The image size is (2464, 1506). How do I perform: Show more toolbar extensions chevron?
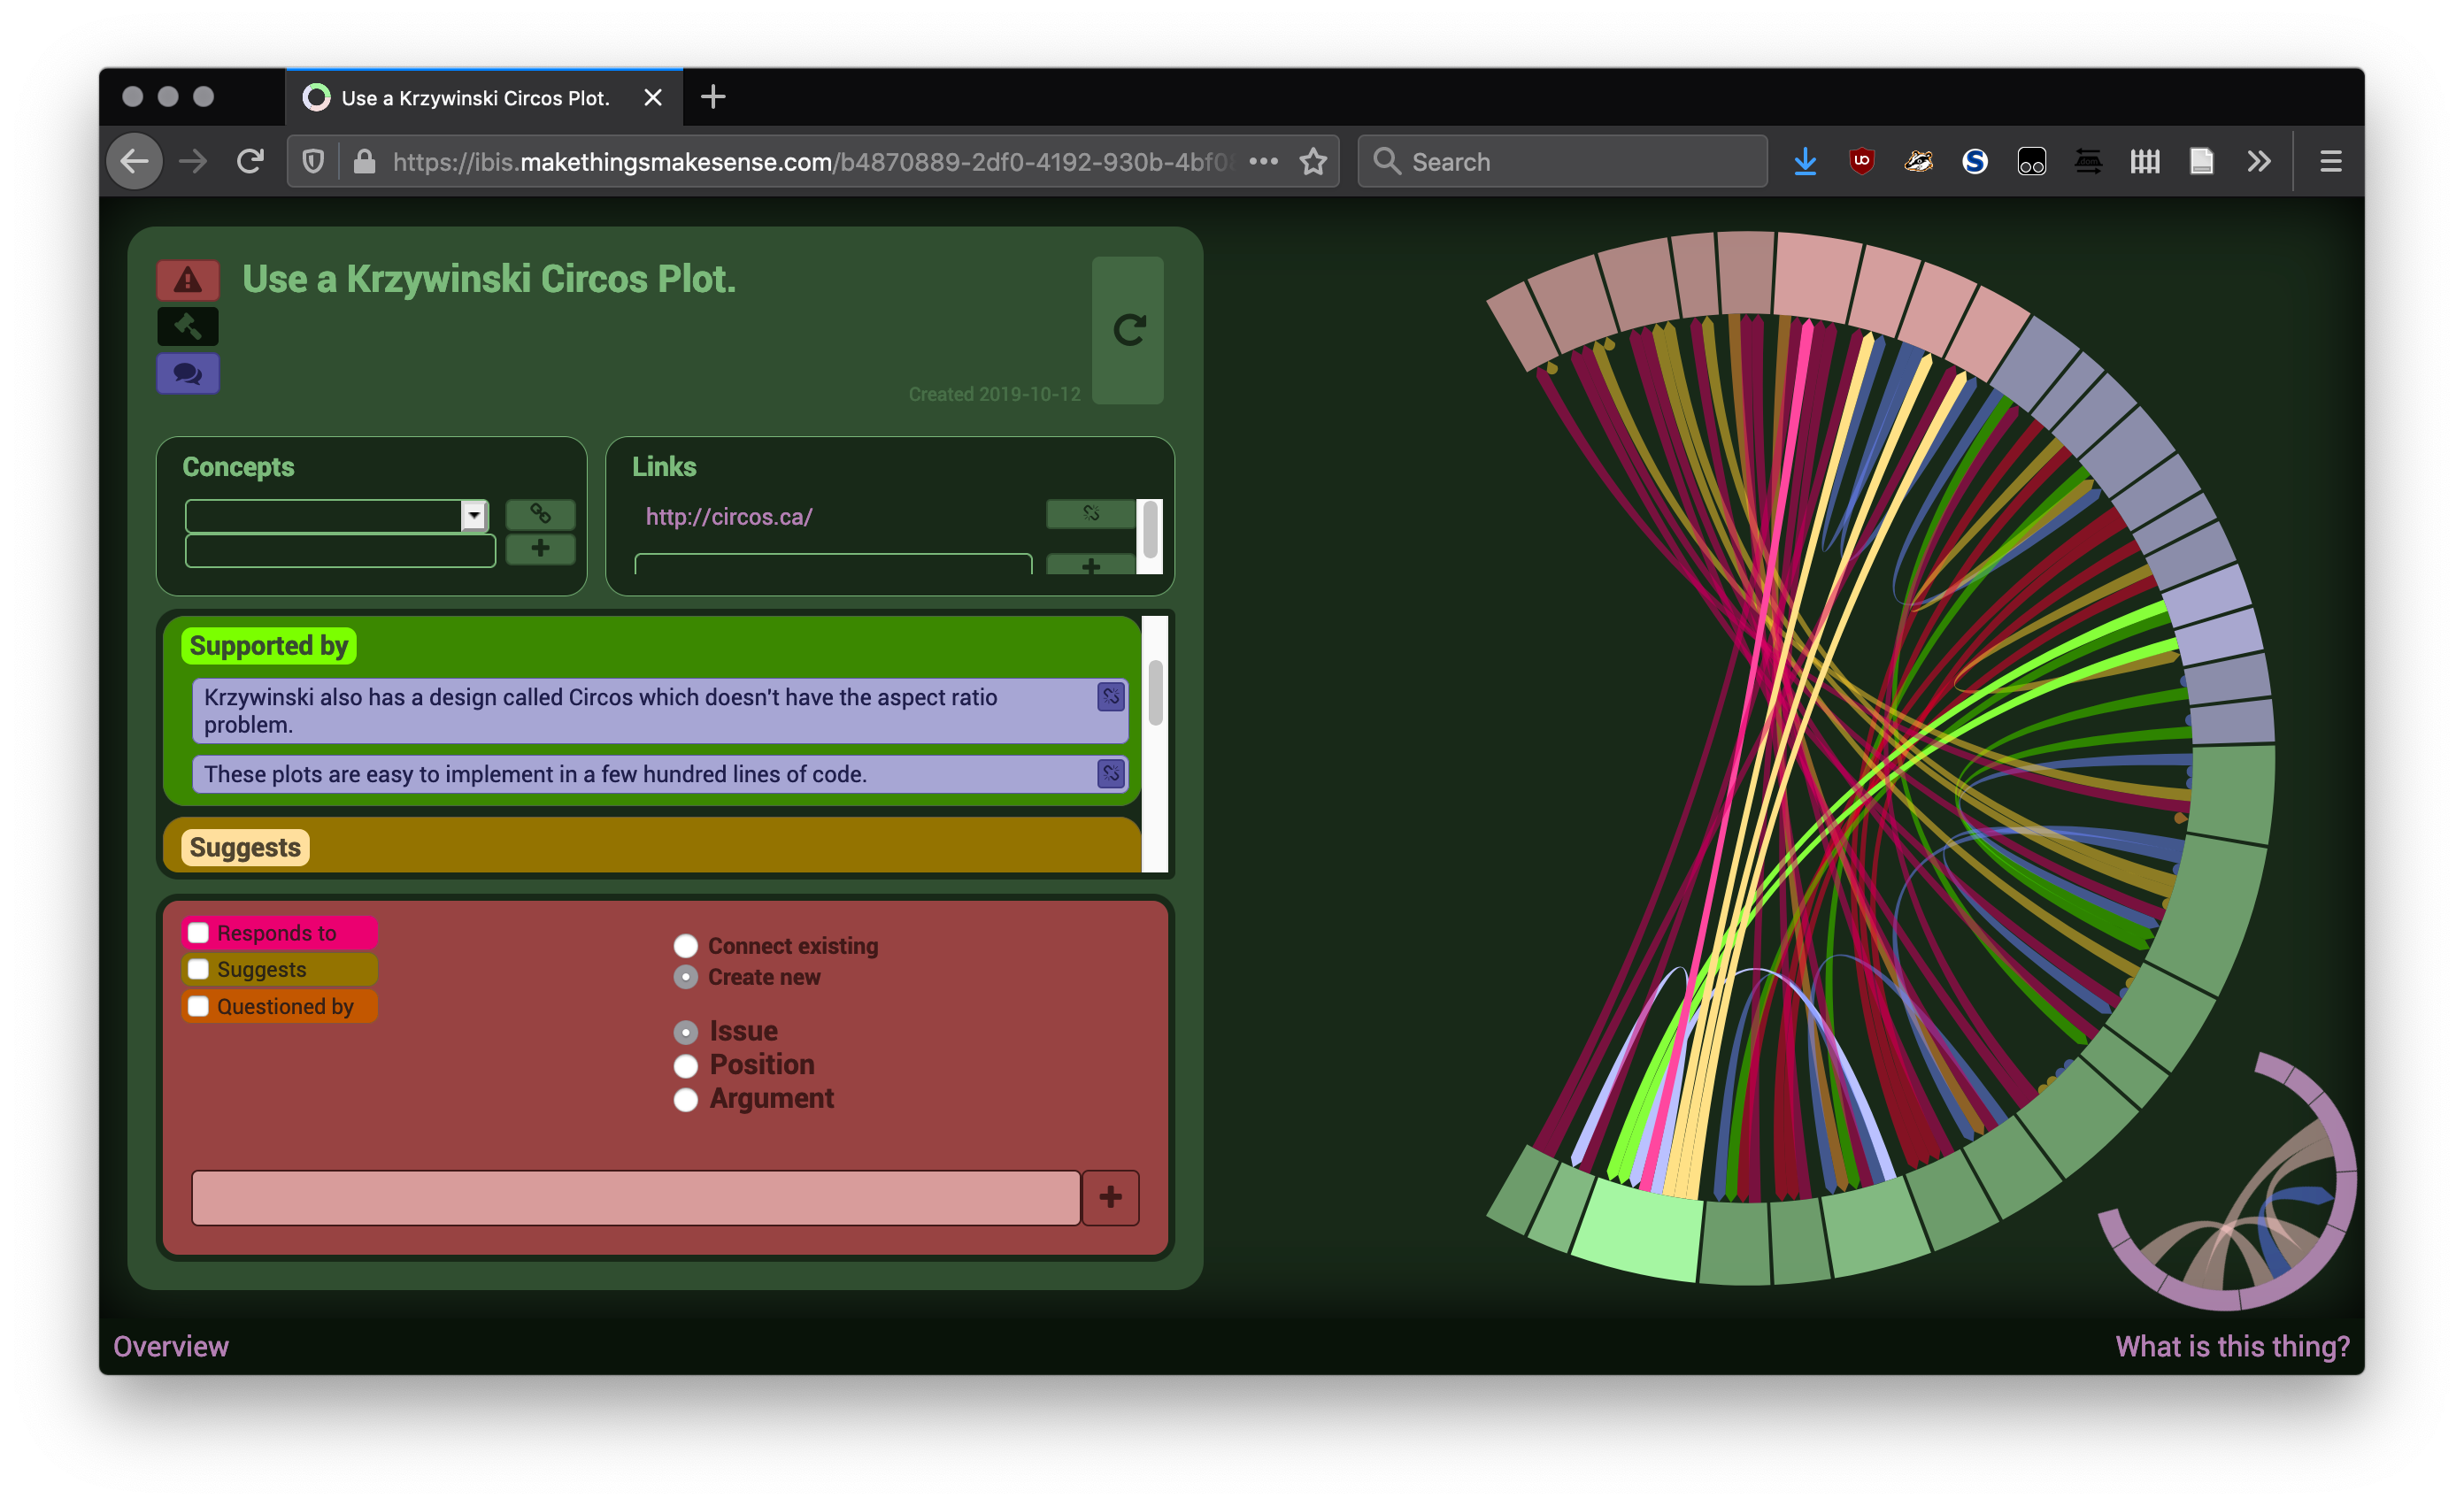(2259, 161)
